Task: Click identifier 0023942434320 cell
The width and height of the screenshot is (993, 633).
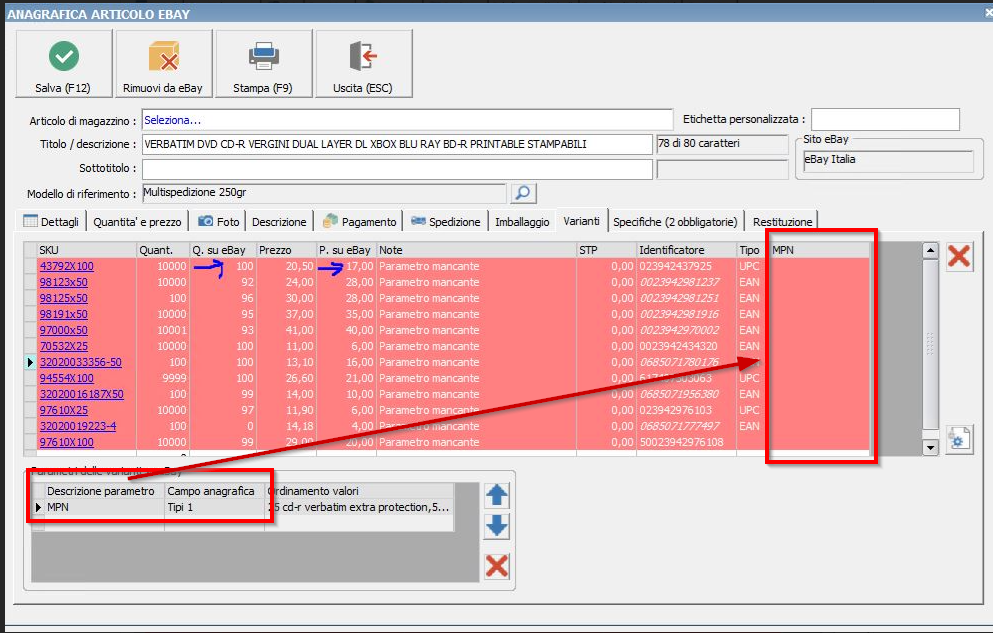Action: click(686, 346)
